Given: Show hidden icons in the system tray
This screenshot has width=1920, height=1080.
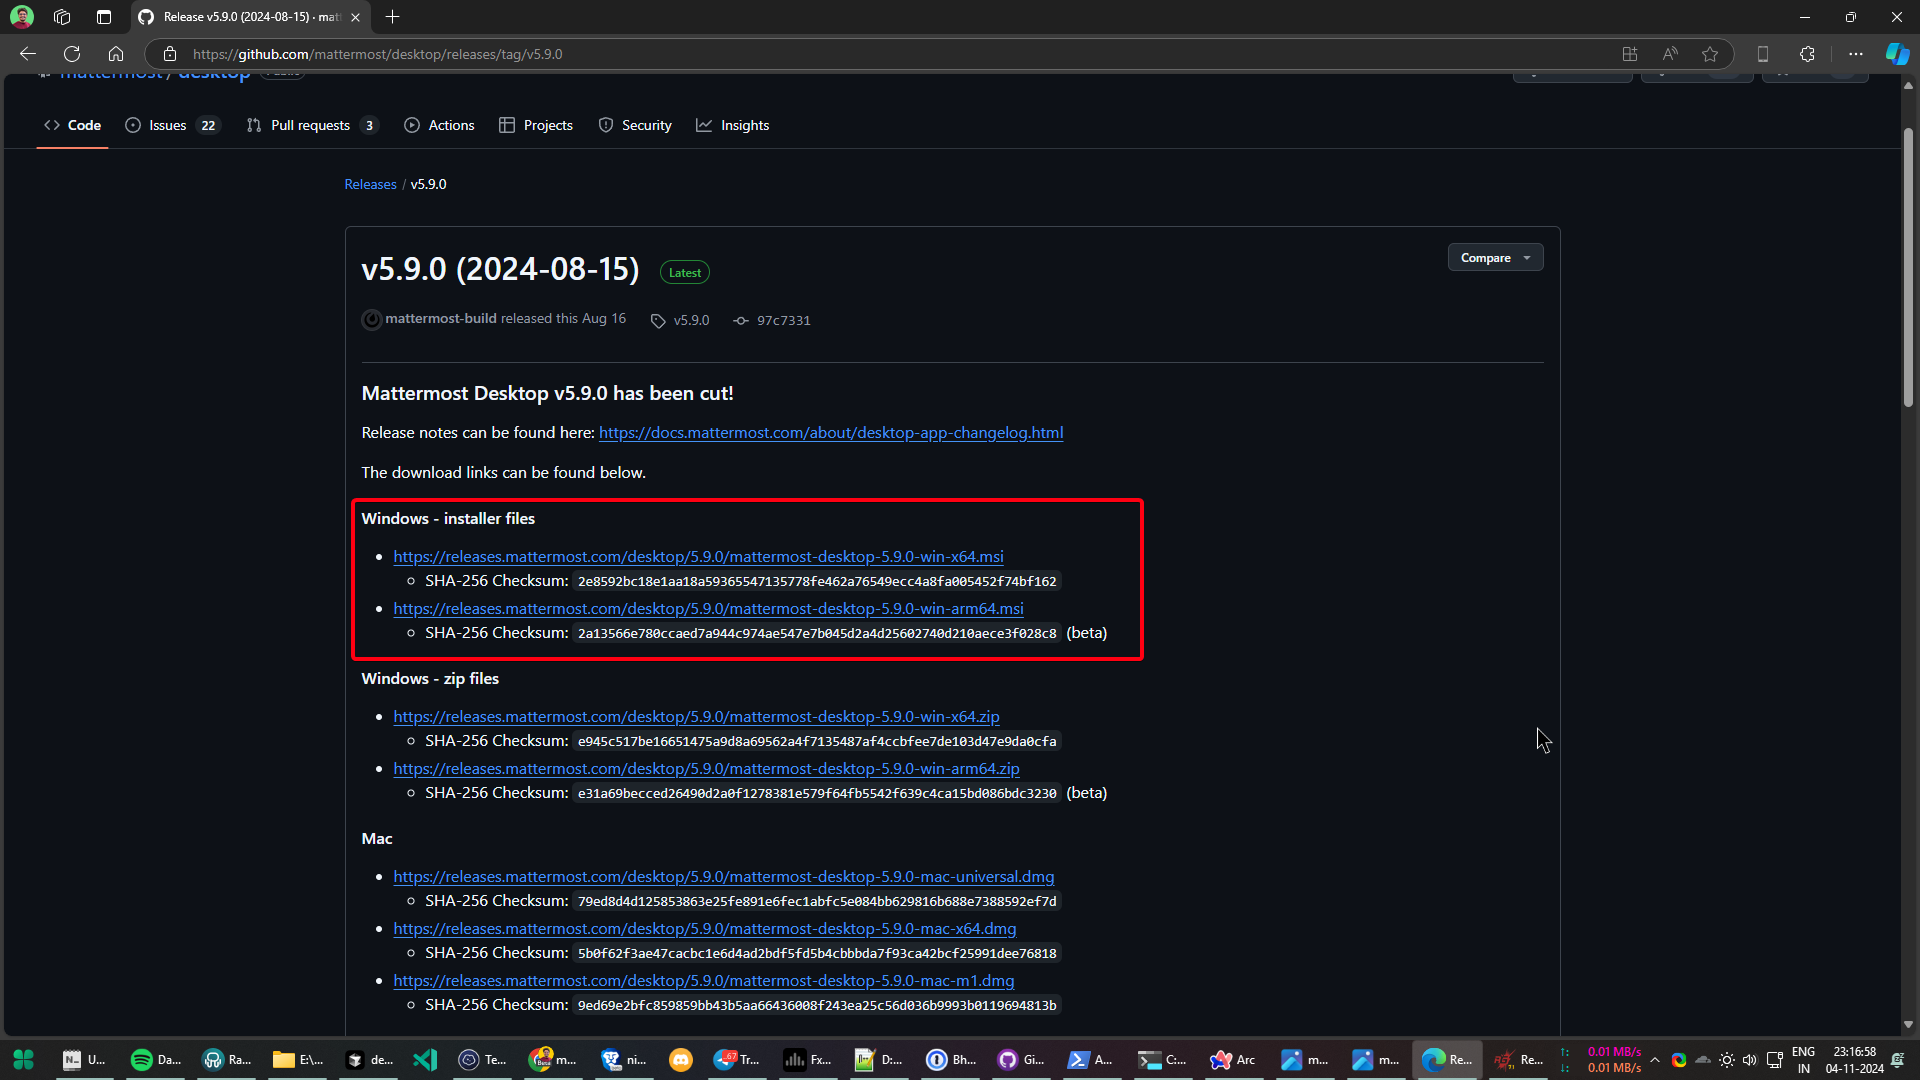Looking at the screenshot, I should (1655, 1060).
